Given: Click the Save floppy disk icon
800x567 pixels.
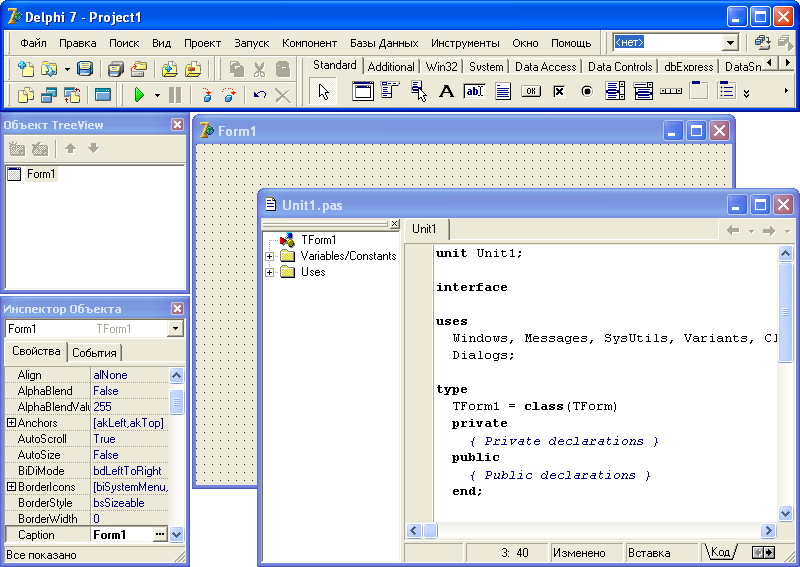Looking at the screenshot, I should click(85, 68).
